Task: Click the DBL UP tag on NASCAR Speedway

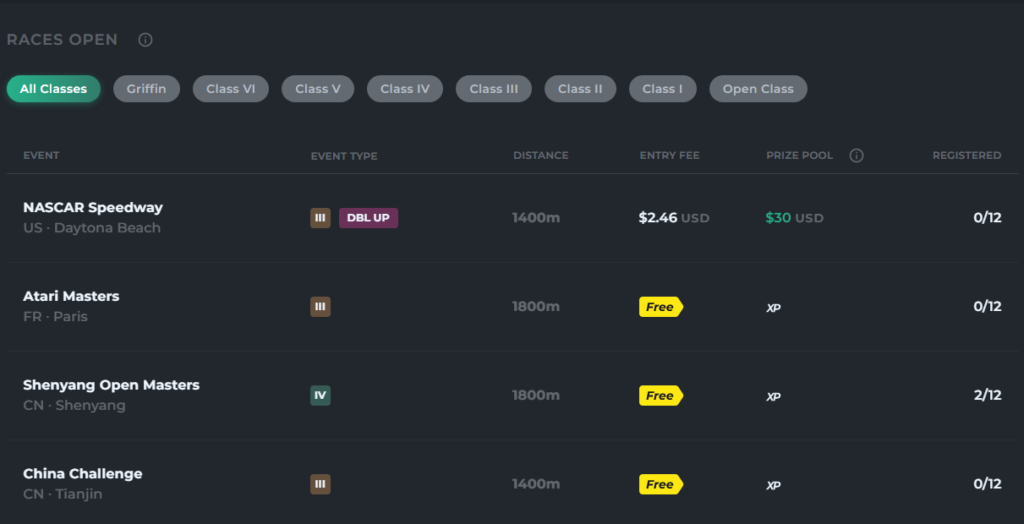Action: pos(368,218)
